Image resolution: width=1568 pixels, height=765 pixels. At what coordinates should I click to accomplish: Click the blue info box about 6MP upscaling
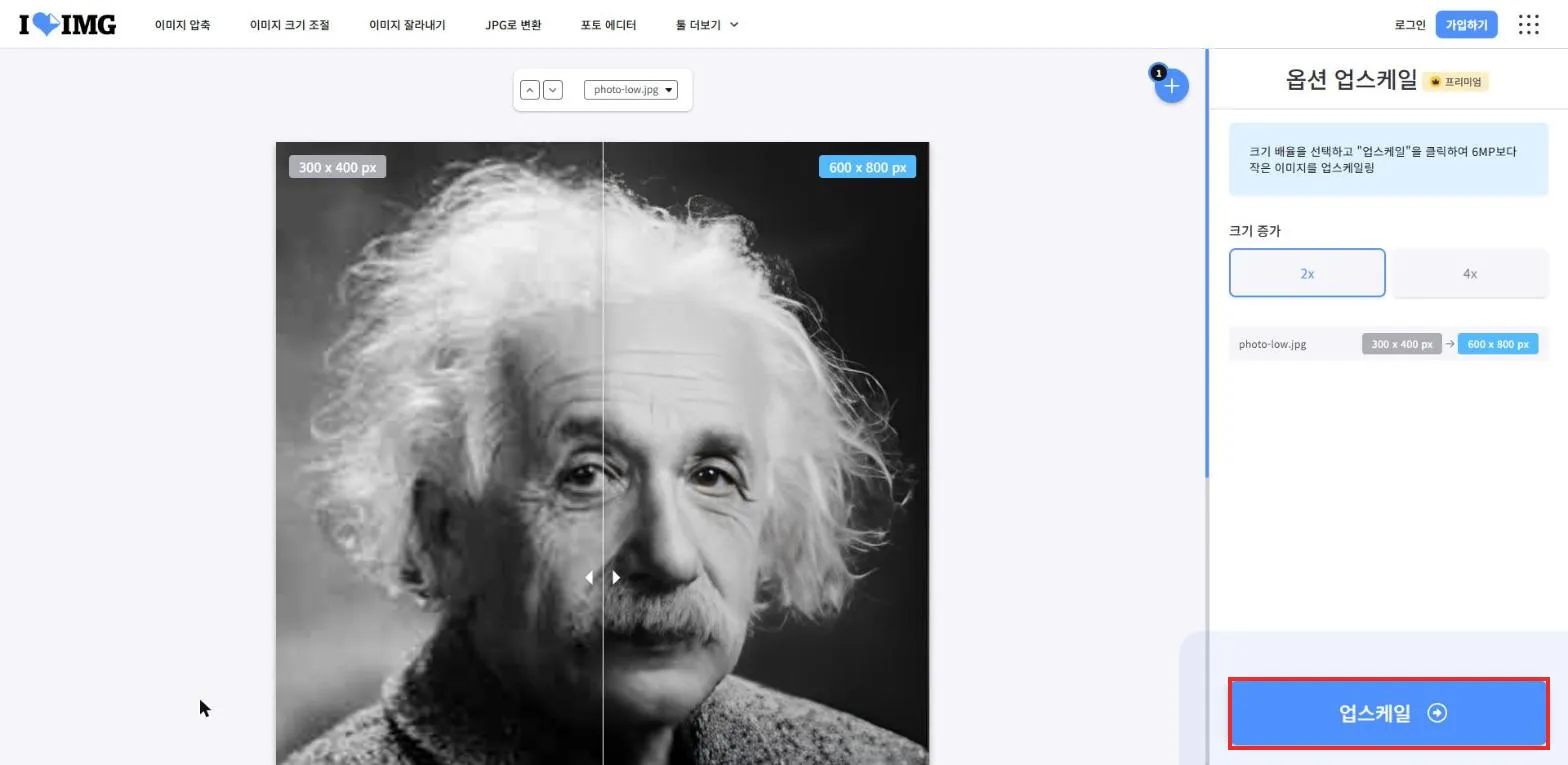pyautogui.click(x=1388, y=159)
